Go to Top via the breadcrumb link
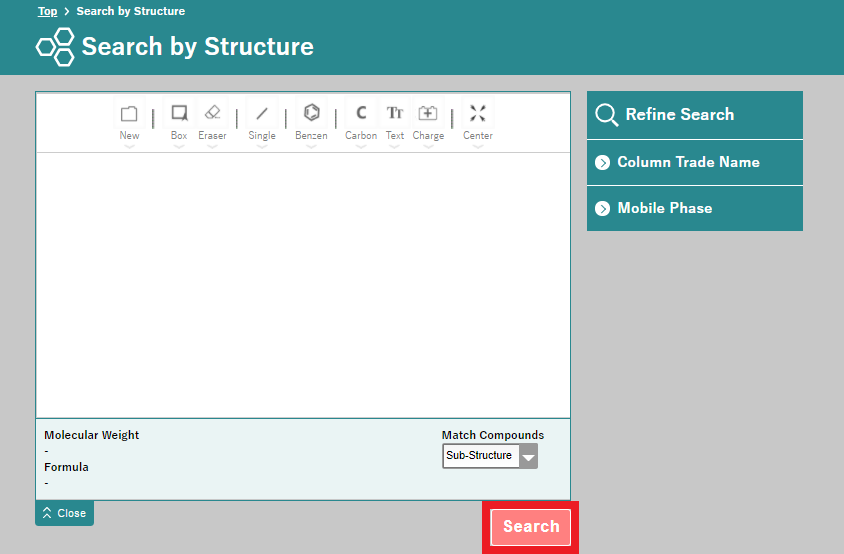This screenshot has width=844, height=554. (47, 11)
